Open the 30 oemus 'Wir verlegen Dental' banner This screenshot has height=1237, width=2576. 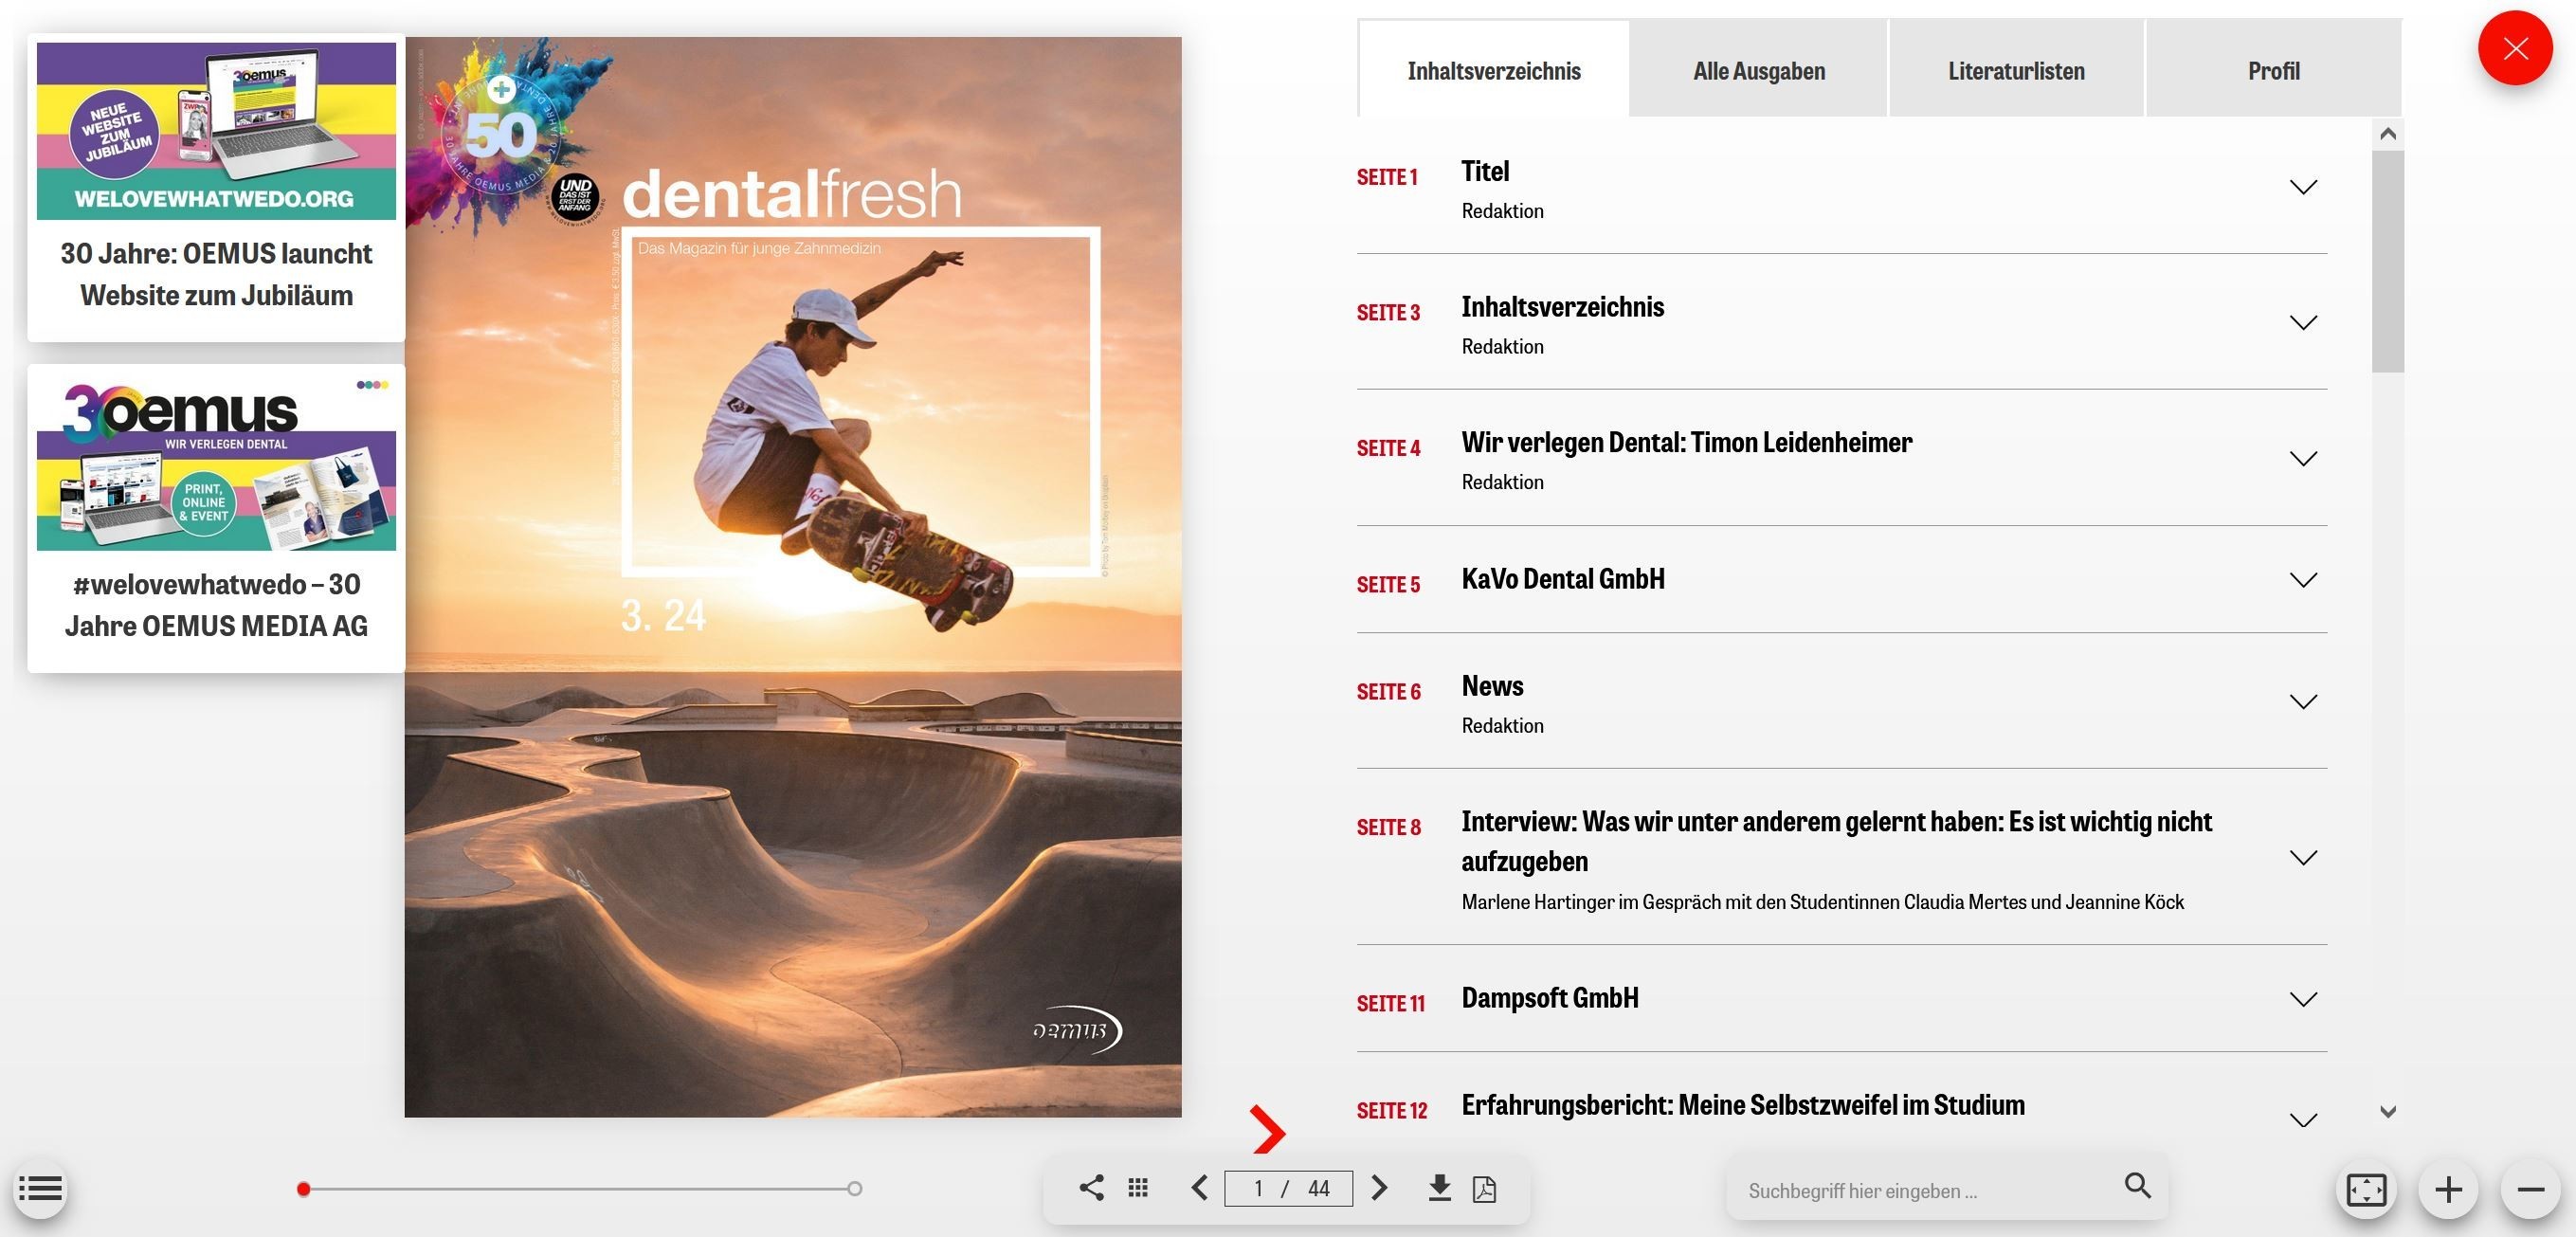216,462
